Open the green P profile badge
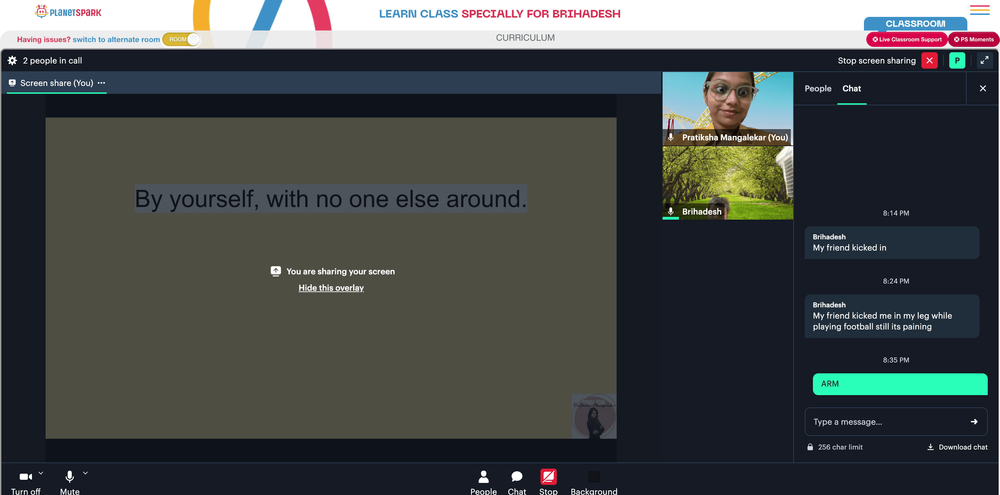This screenshot has height=495, width=1000. tap(957, 61)
